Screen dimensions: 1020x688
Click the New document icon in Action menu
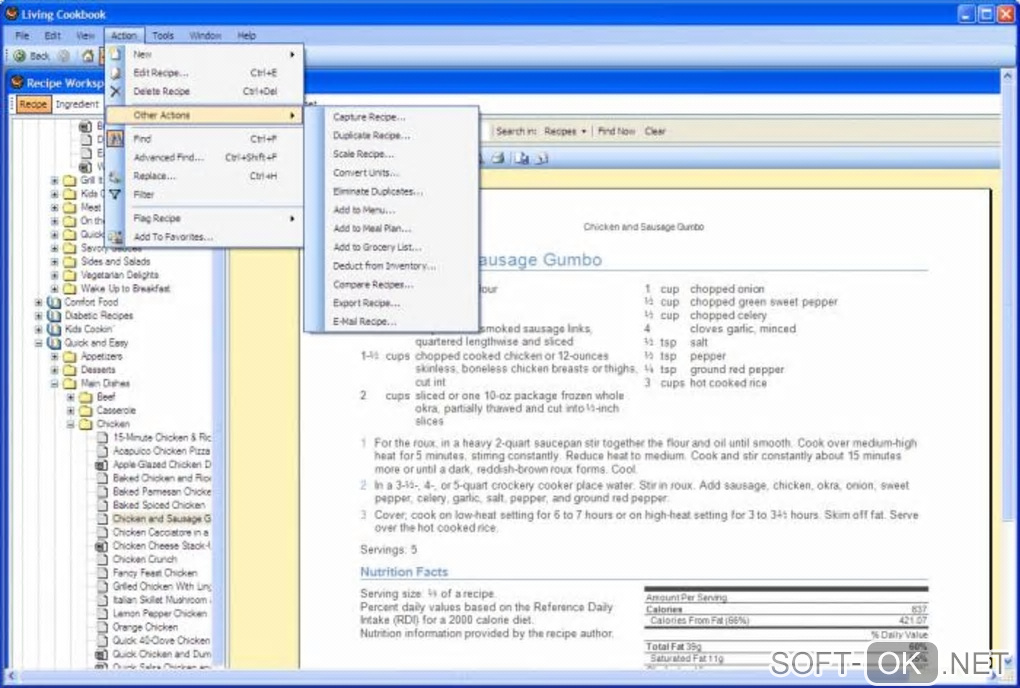point(116,55)
